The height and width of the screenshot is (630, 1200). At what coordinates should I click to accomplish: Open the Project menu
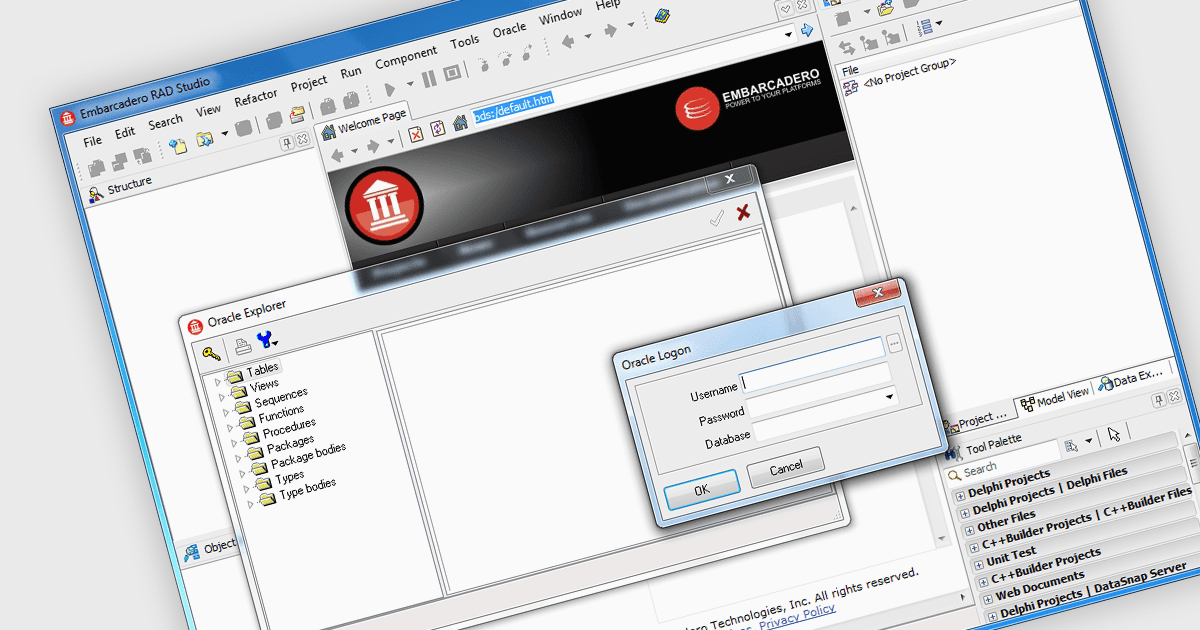(x=309, y=84)
